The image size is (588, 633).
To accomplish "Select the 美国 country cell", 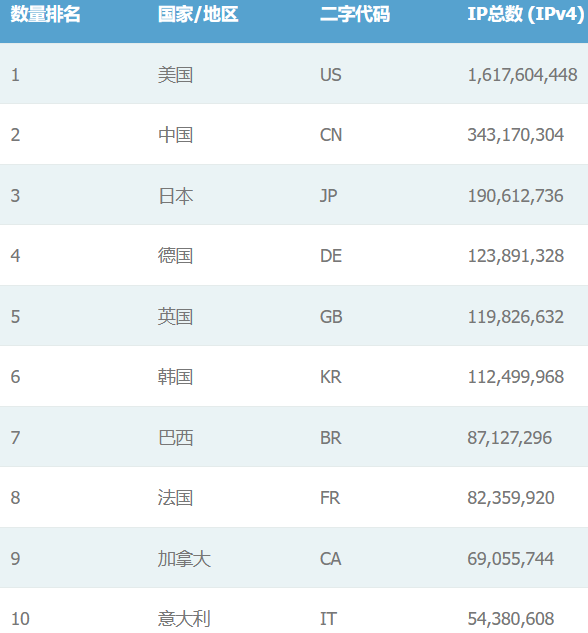I will (175, 75).
